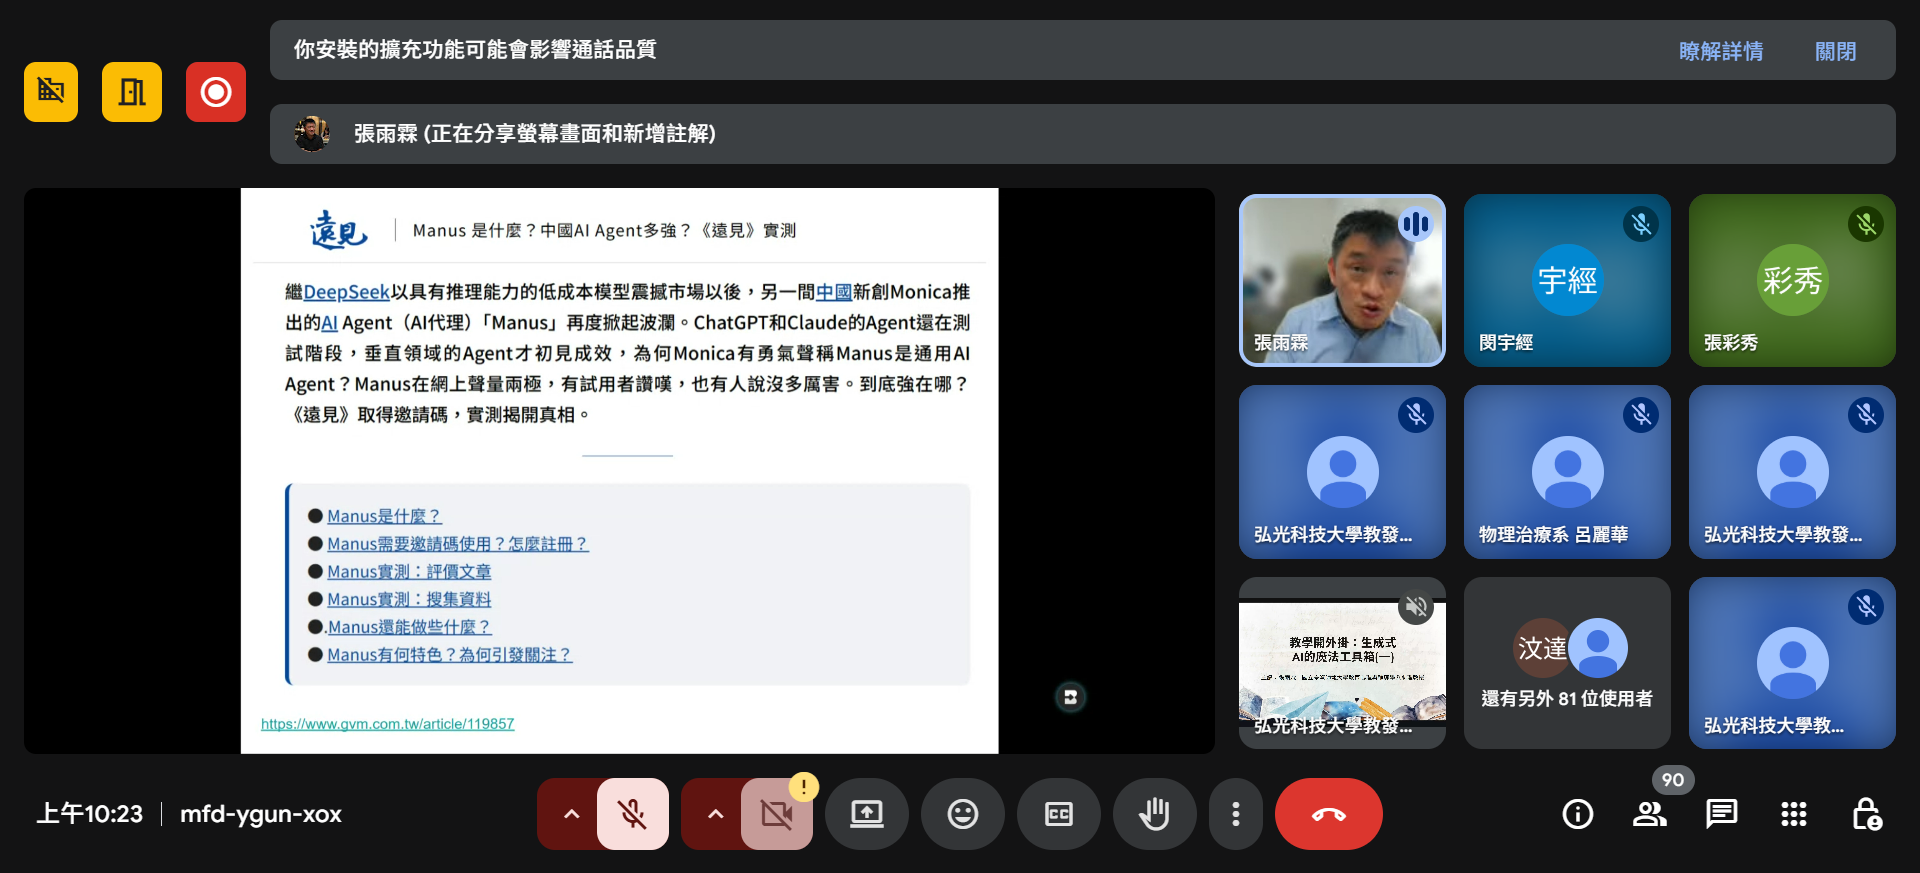Open the in-call chat panel
This screenshot has width=1920, height=873.
[x=1722, y=814]
